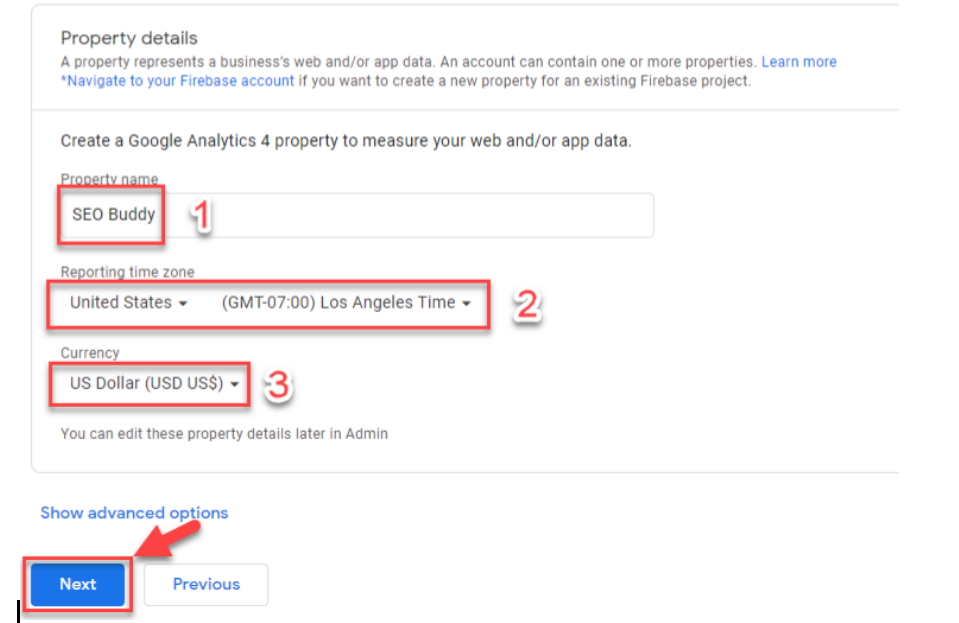
Task: Click Next to continue property setup
Action: coord(77,584)
